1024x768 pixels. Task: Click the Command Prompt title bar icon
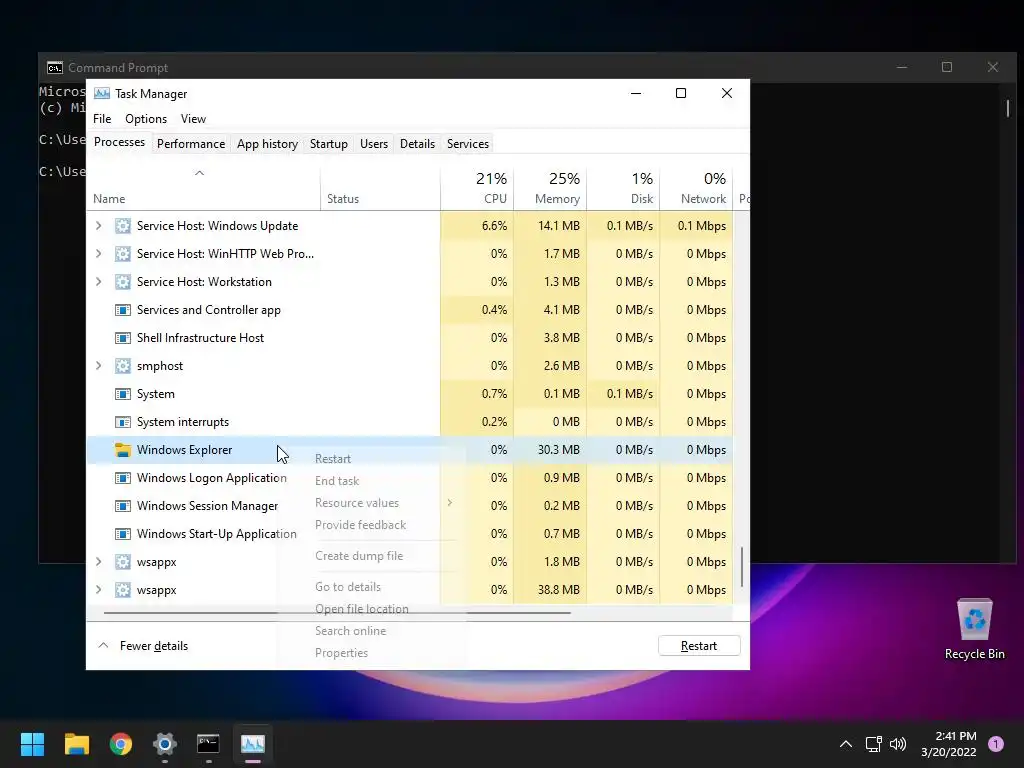coord(55,68)
